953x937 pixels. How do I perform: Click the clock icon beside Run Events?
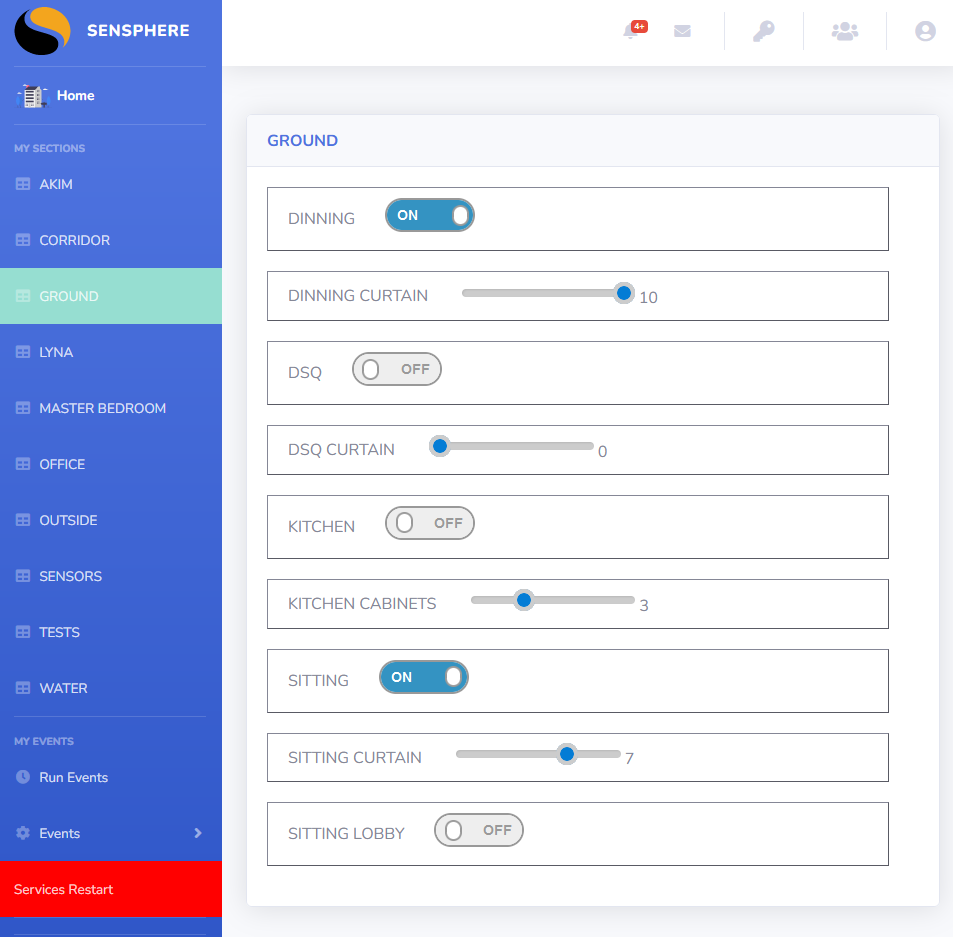pos(23,777)
